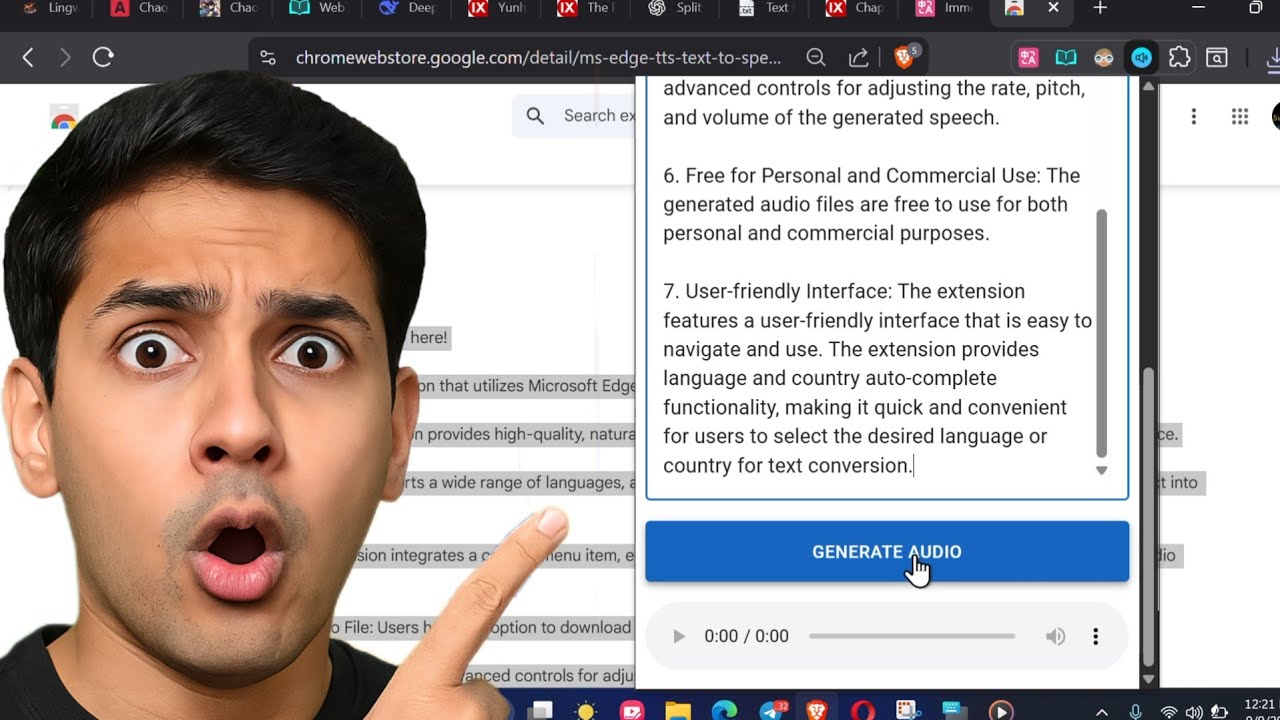This screenshot has height=720, width=1280.
Task: Switch to the Lingv tab
Action: pyautogui.click(x=49, y=8)
